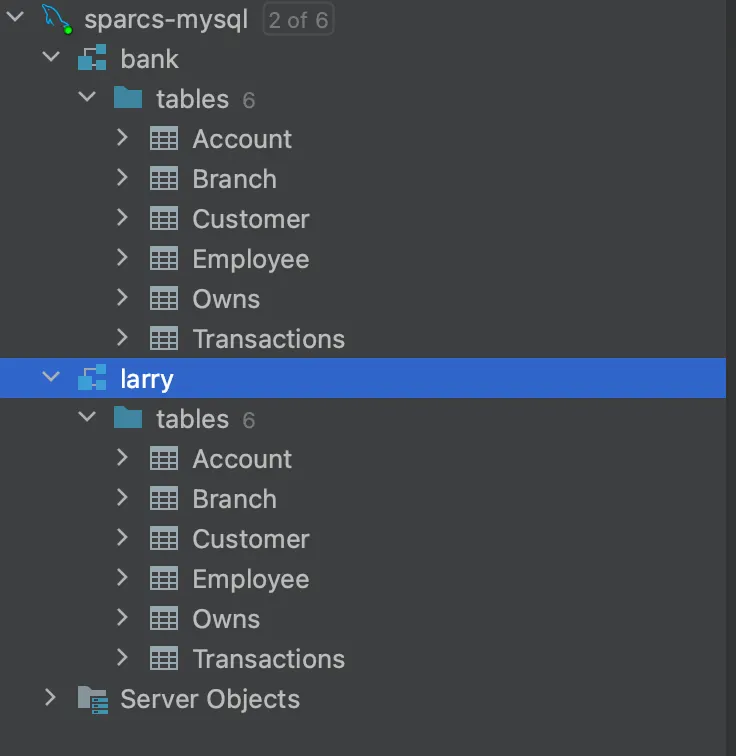Click the '2 of 6' schema filter badge
736x756 pixels.
coord(298,19)
